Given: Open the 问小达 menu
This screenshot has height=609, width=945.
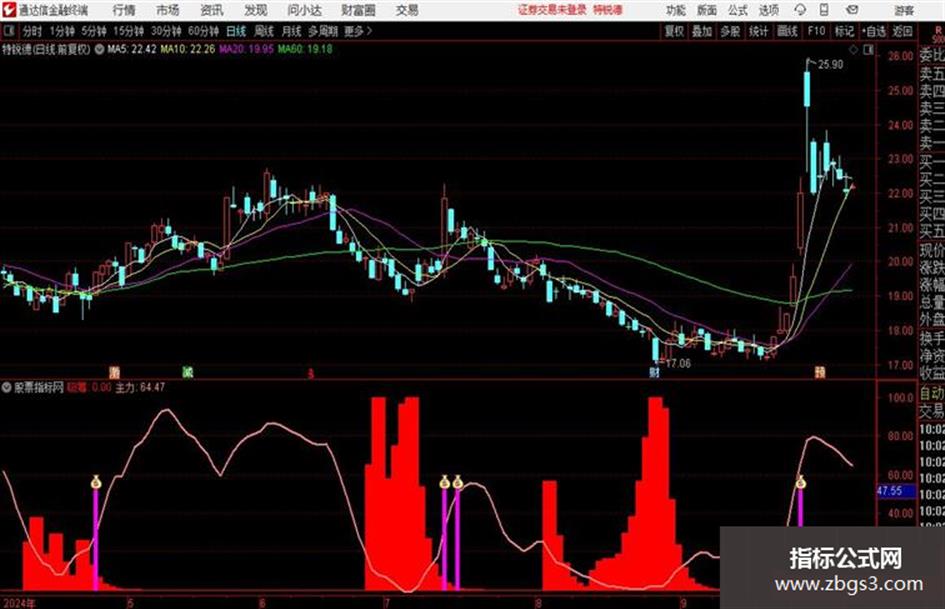Looking at the screenshot, I should [x=304, y=10].
